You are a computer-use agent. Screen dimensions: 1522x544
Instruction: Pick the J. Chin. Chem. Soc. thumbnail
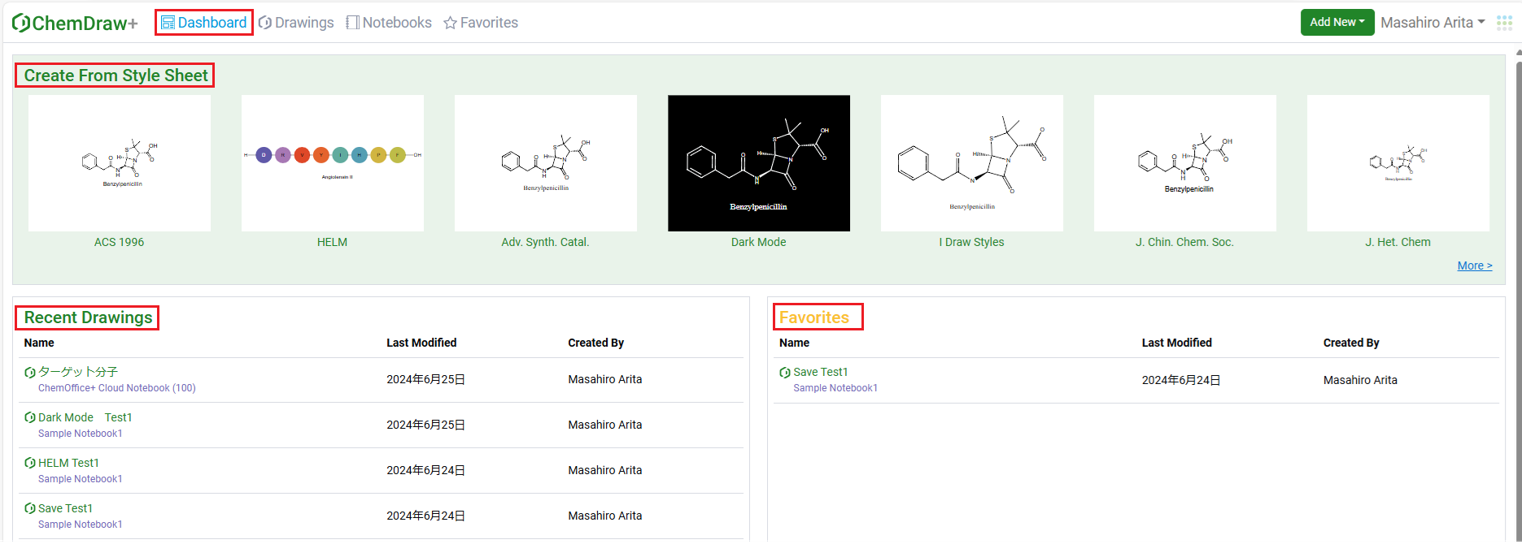pos(1184,163)
